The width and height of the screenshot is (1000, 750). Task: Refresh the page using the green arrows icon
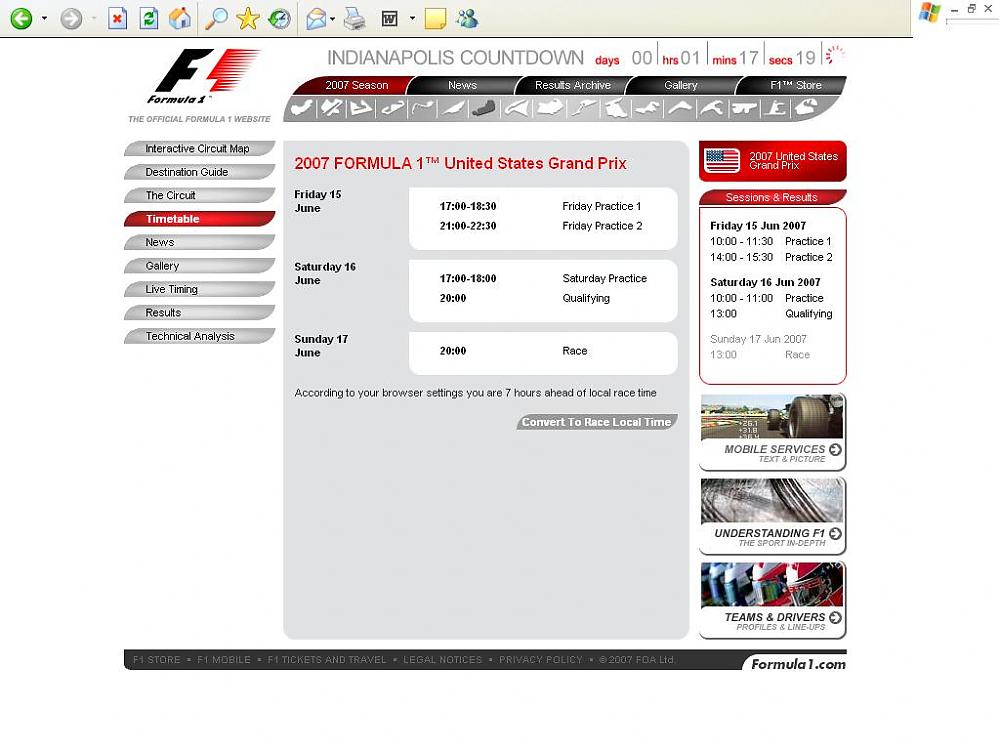point(149,18)
